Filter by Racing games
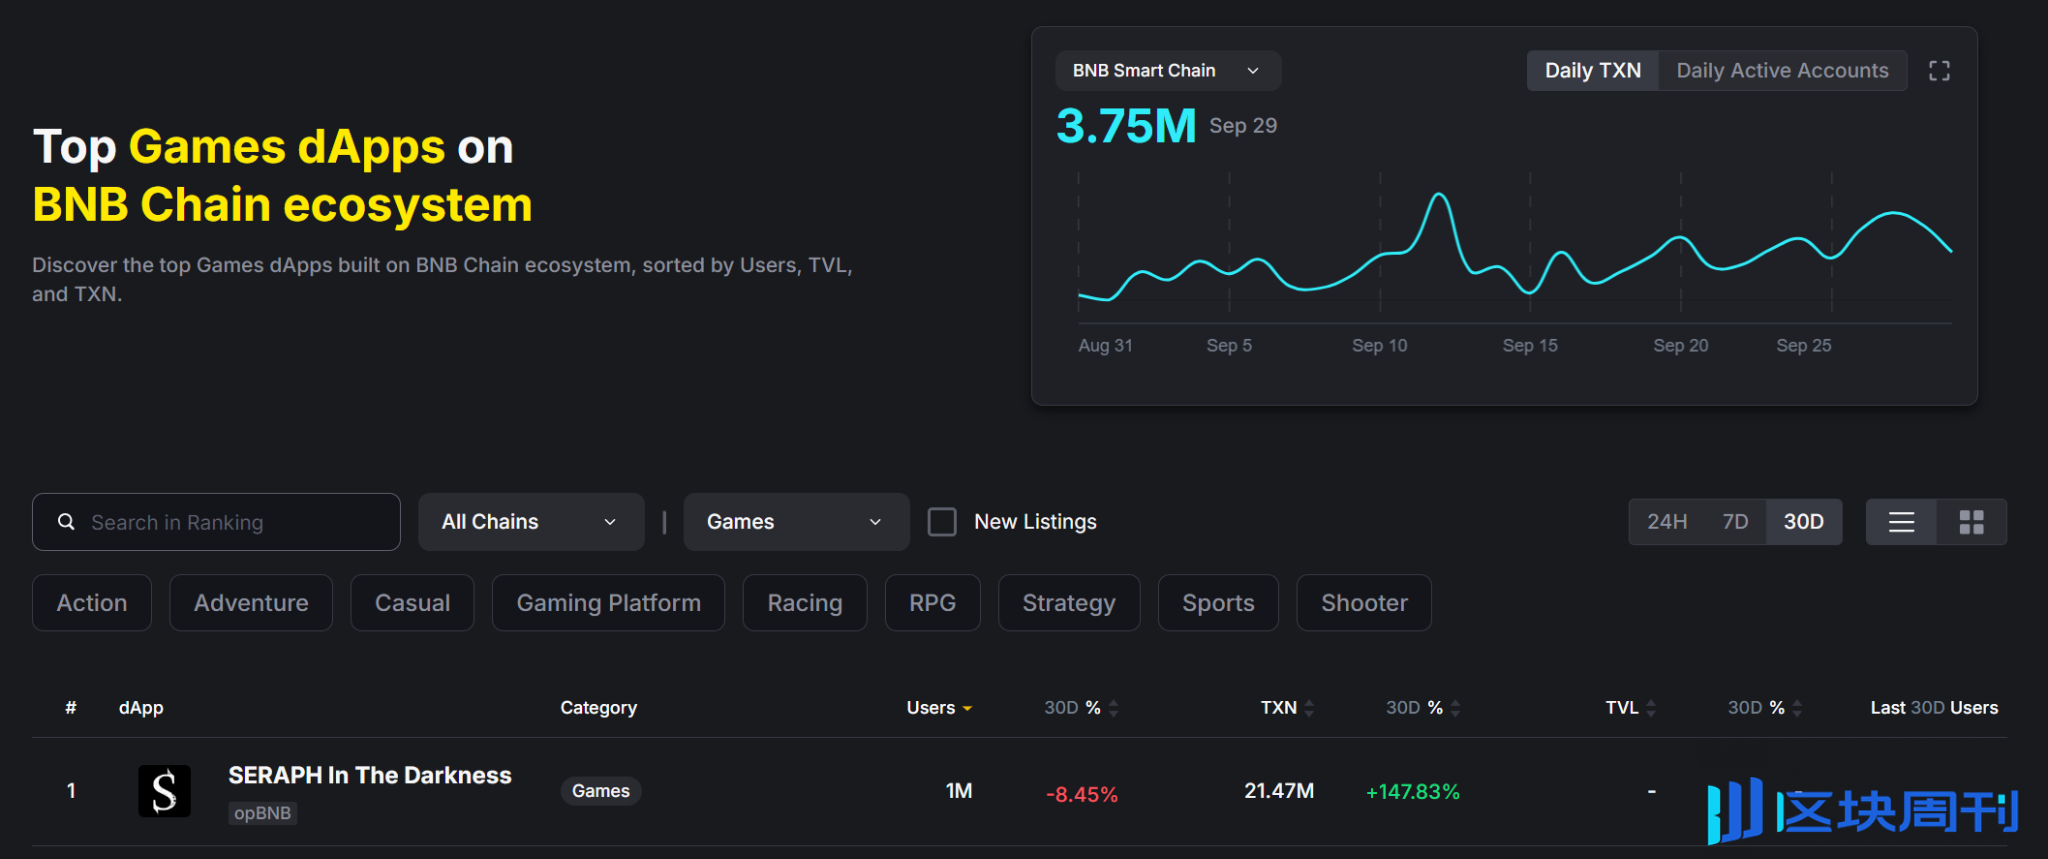Viewport: 2048px width, 859px height. [x=805, y=603]
